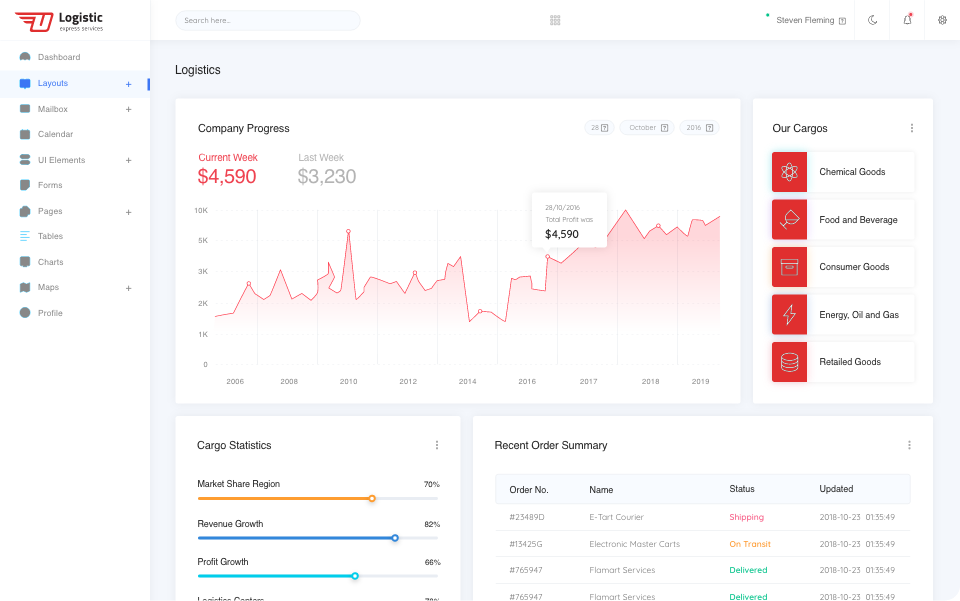Open Calendar from the sidebar

point(55,134)
